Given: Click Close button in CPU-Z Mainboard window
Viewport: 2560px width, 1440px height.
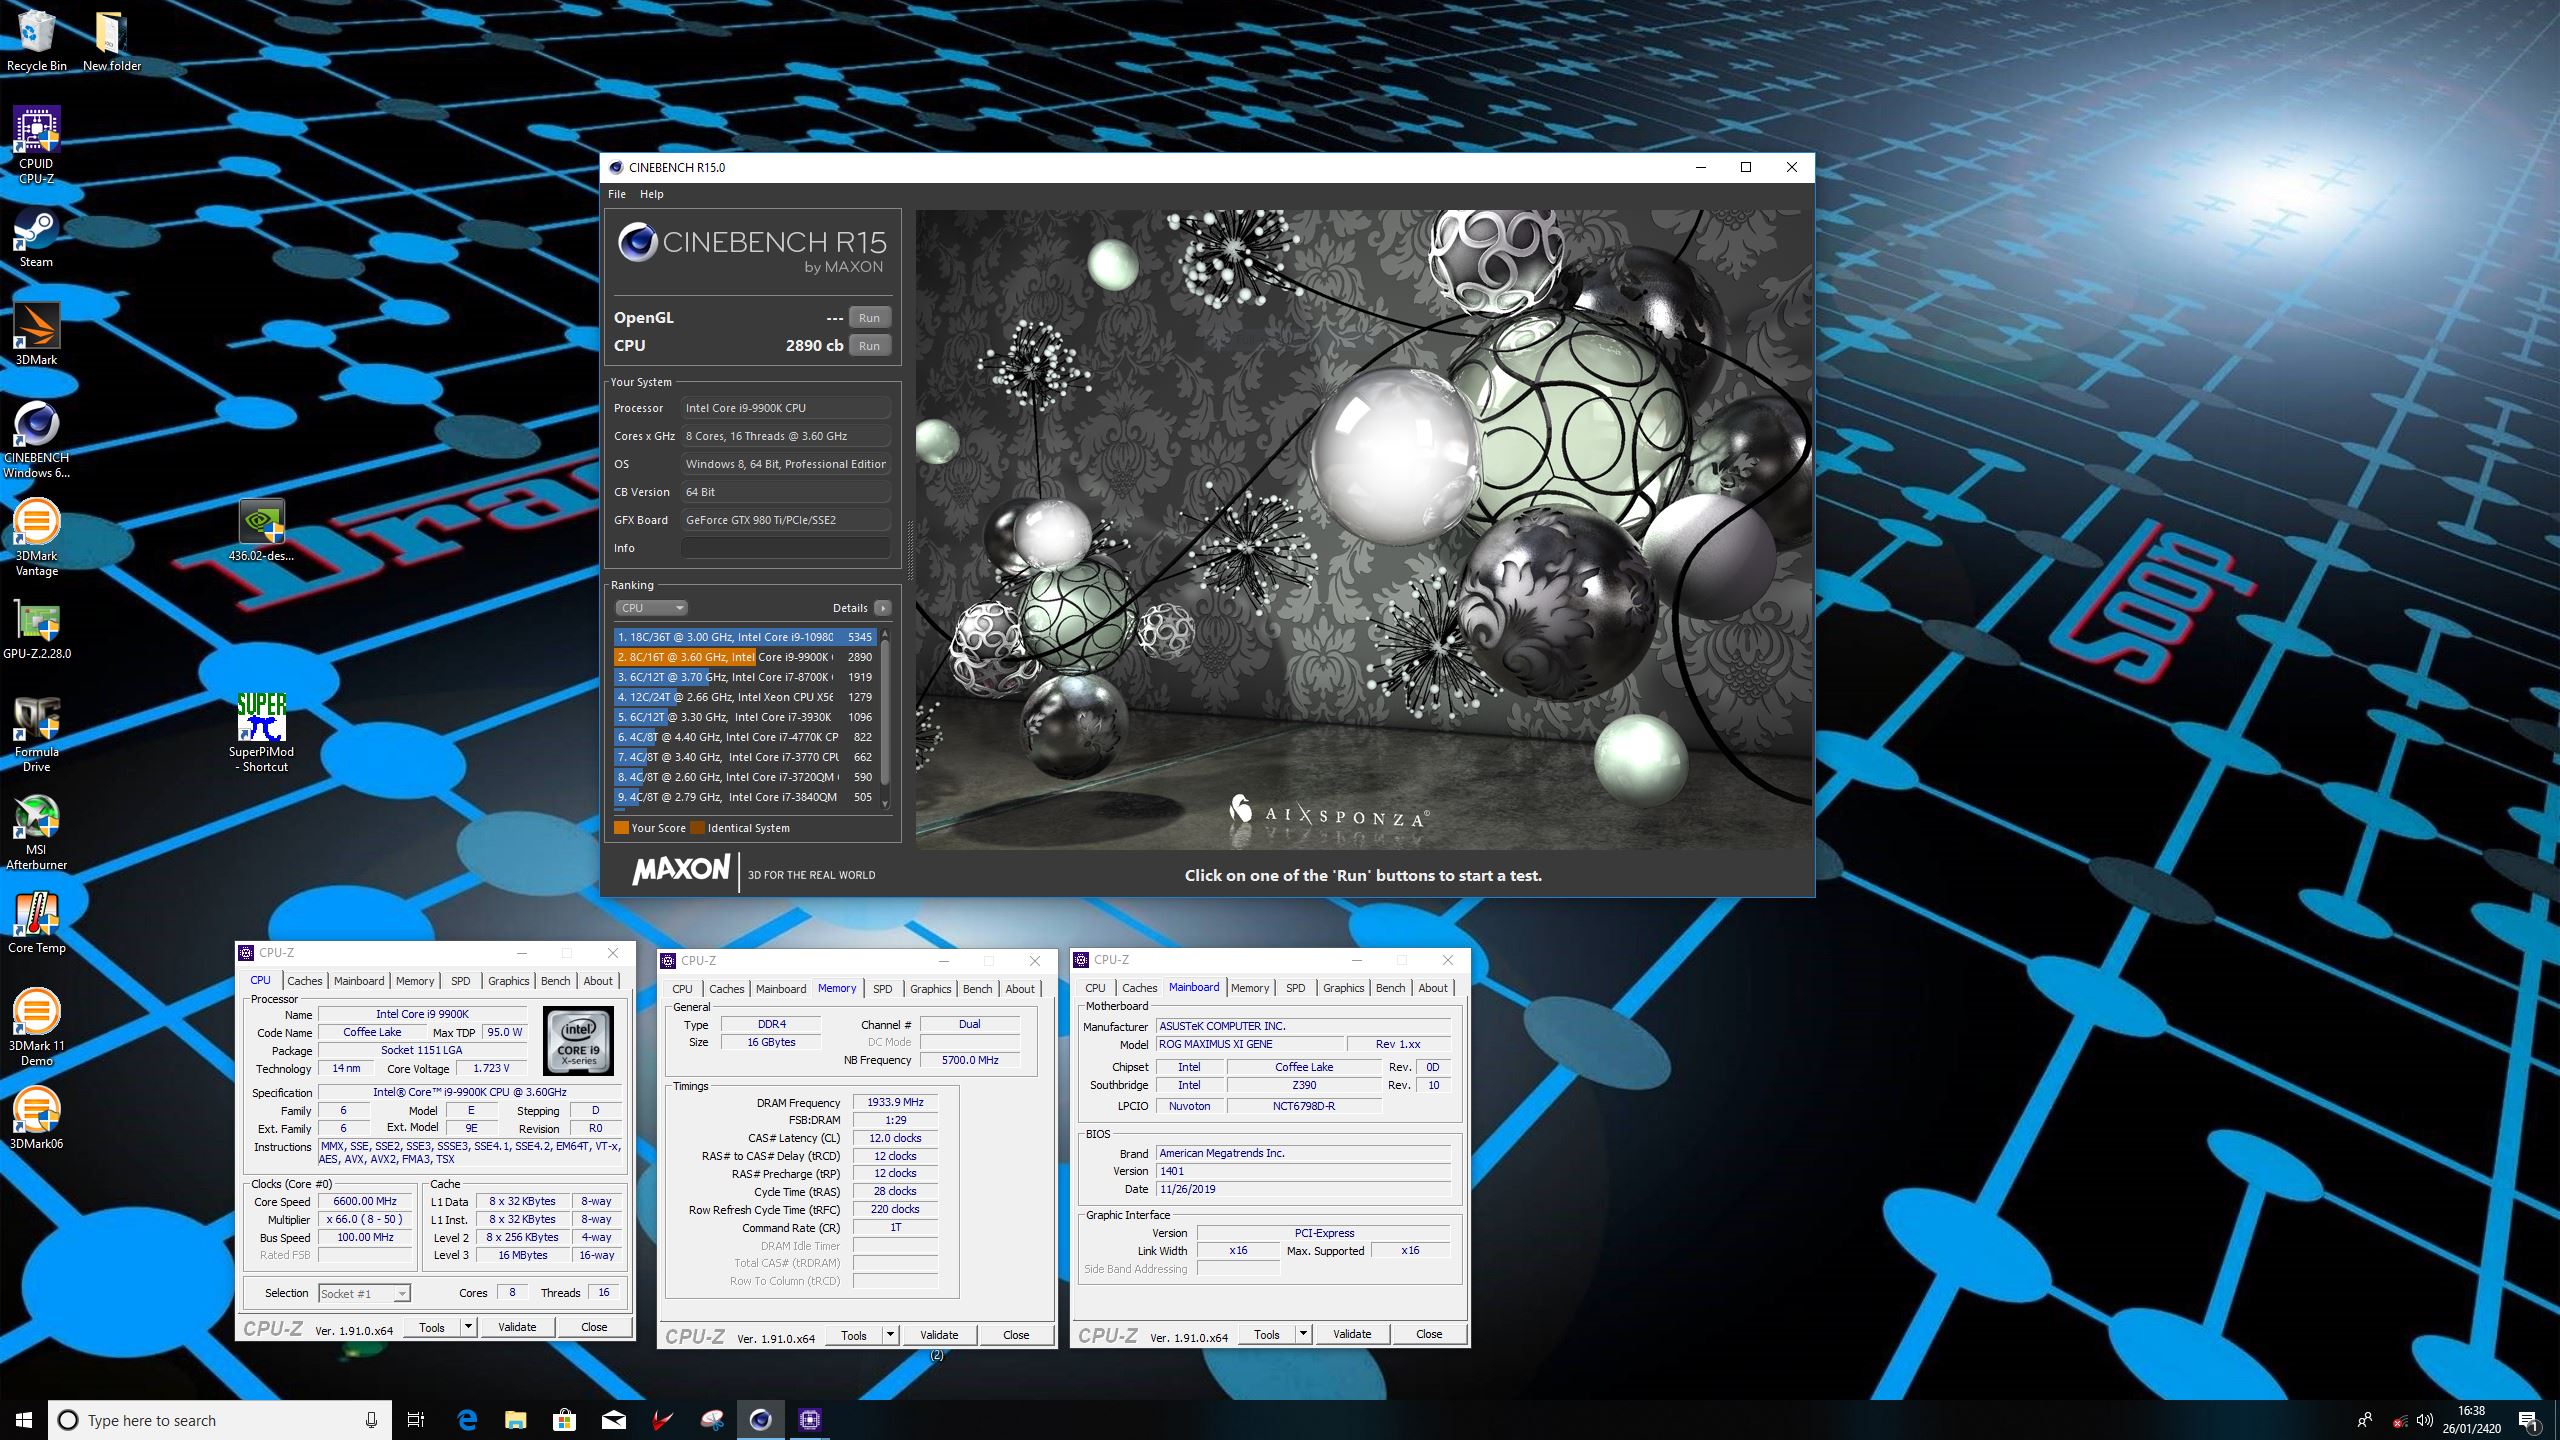Looking at the screenshot, I should pos(1429,1334).
